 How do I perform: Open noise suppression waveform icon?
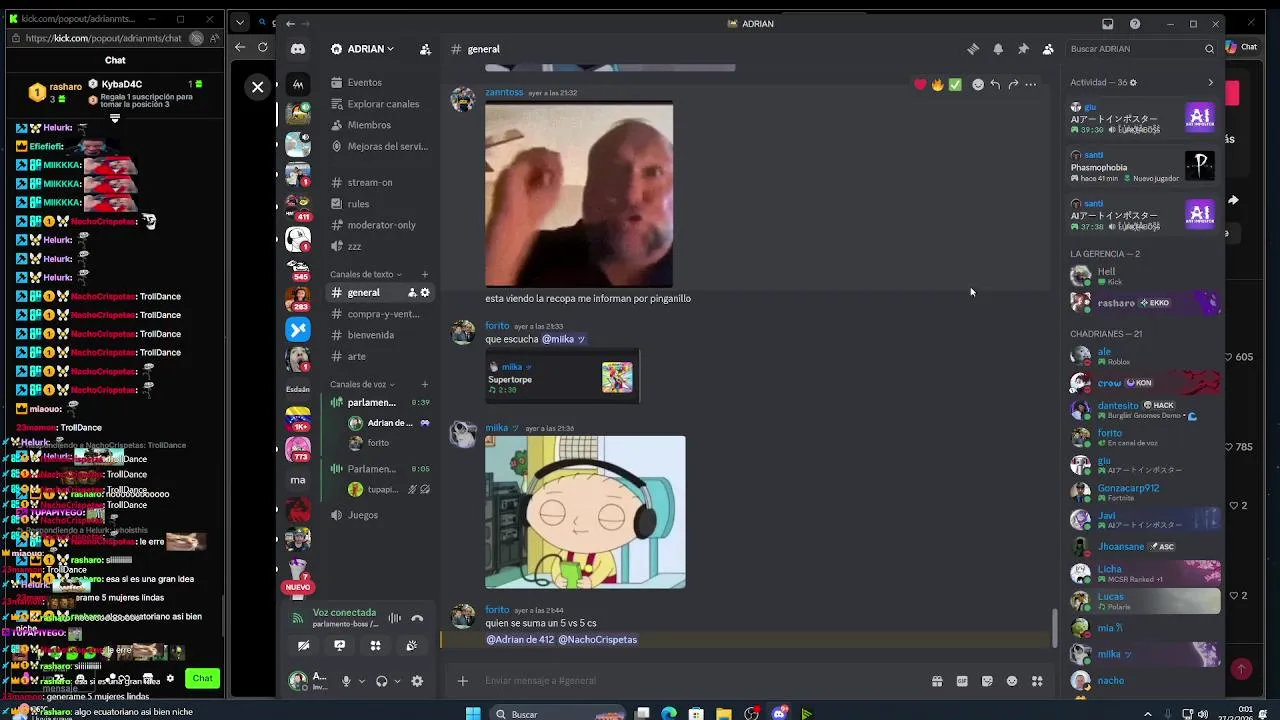pyautogui.click(x=394, y=618)
